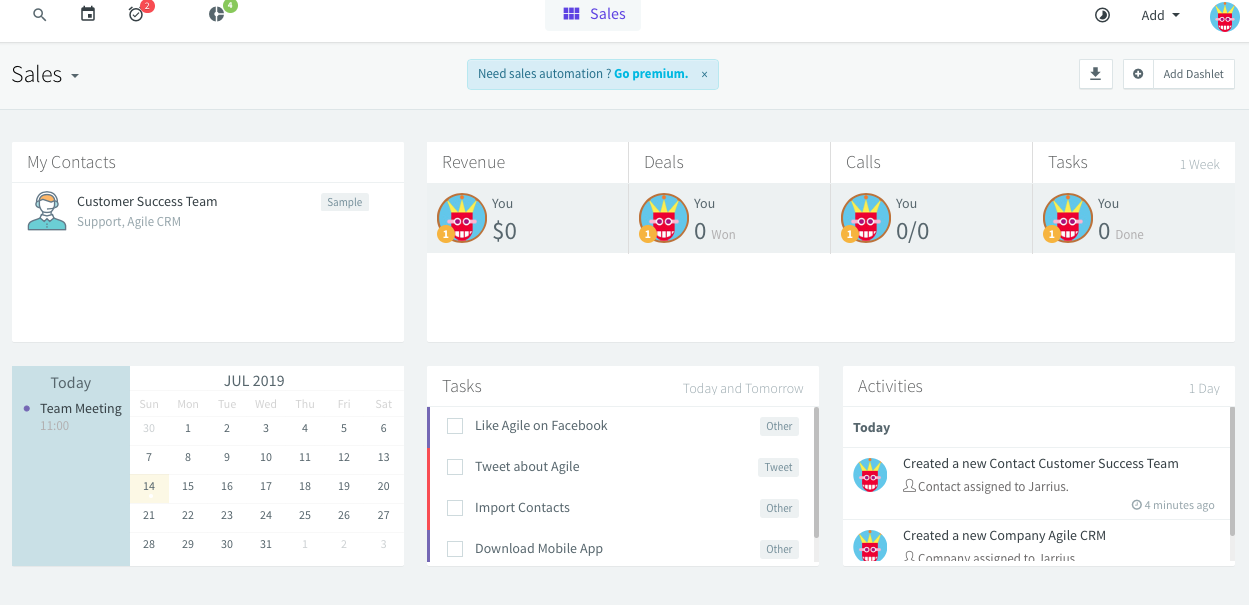Image resolution: width=1249 pixels, height=605 pixels.
Task: Toggle the dark theme half-circle icon
Action: pos(1102,15)
